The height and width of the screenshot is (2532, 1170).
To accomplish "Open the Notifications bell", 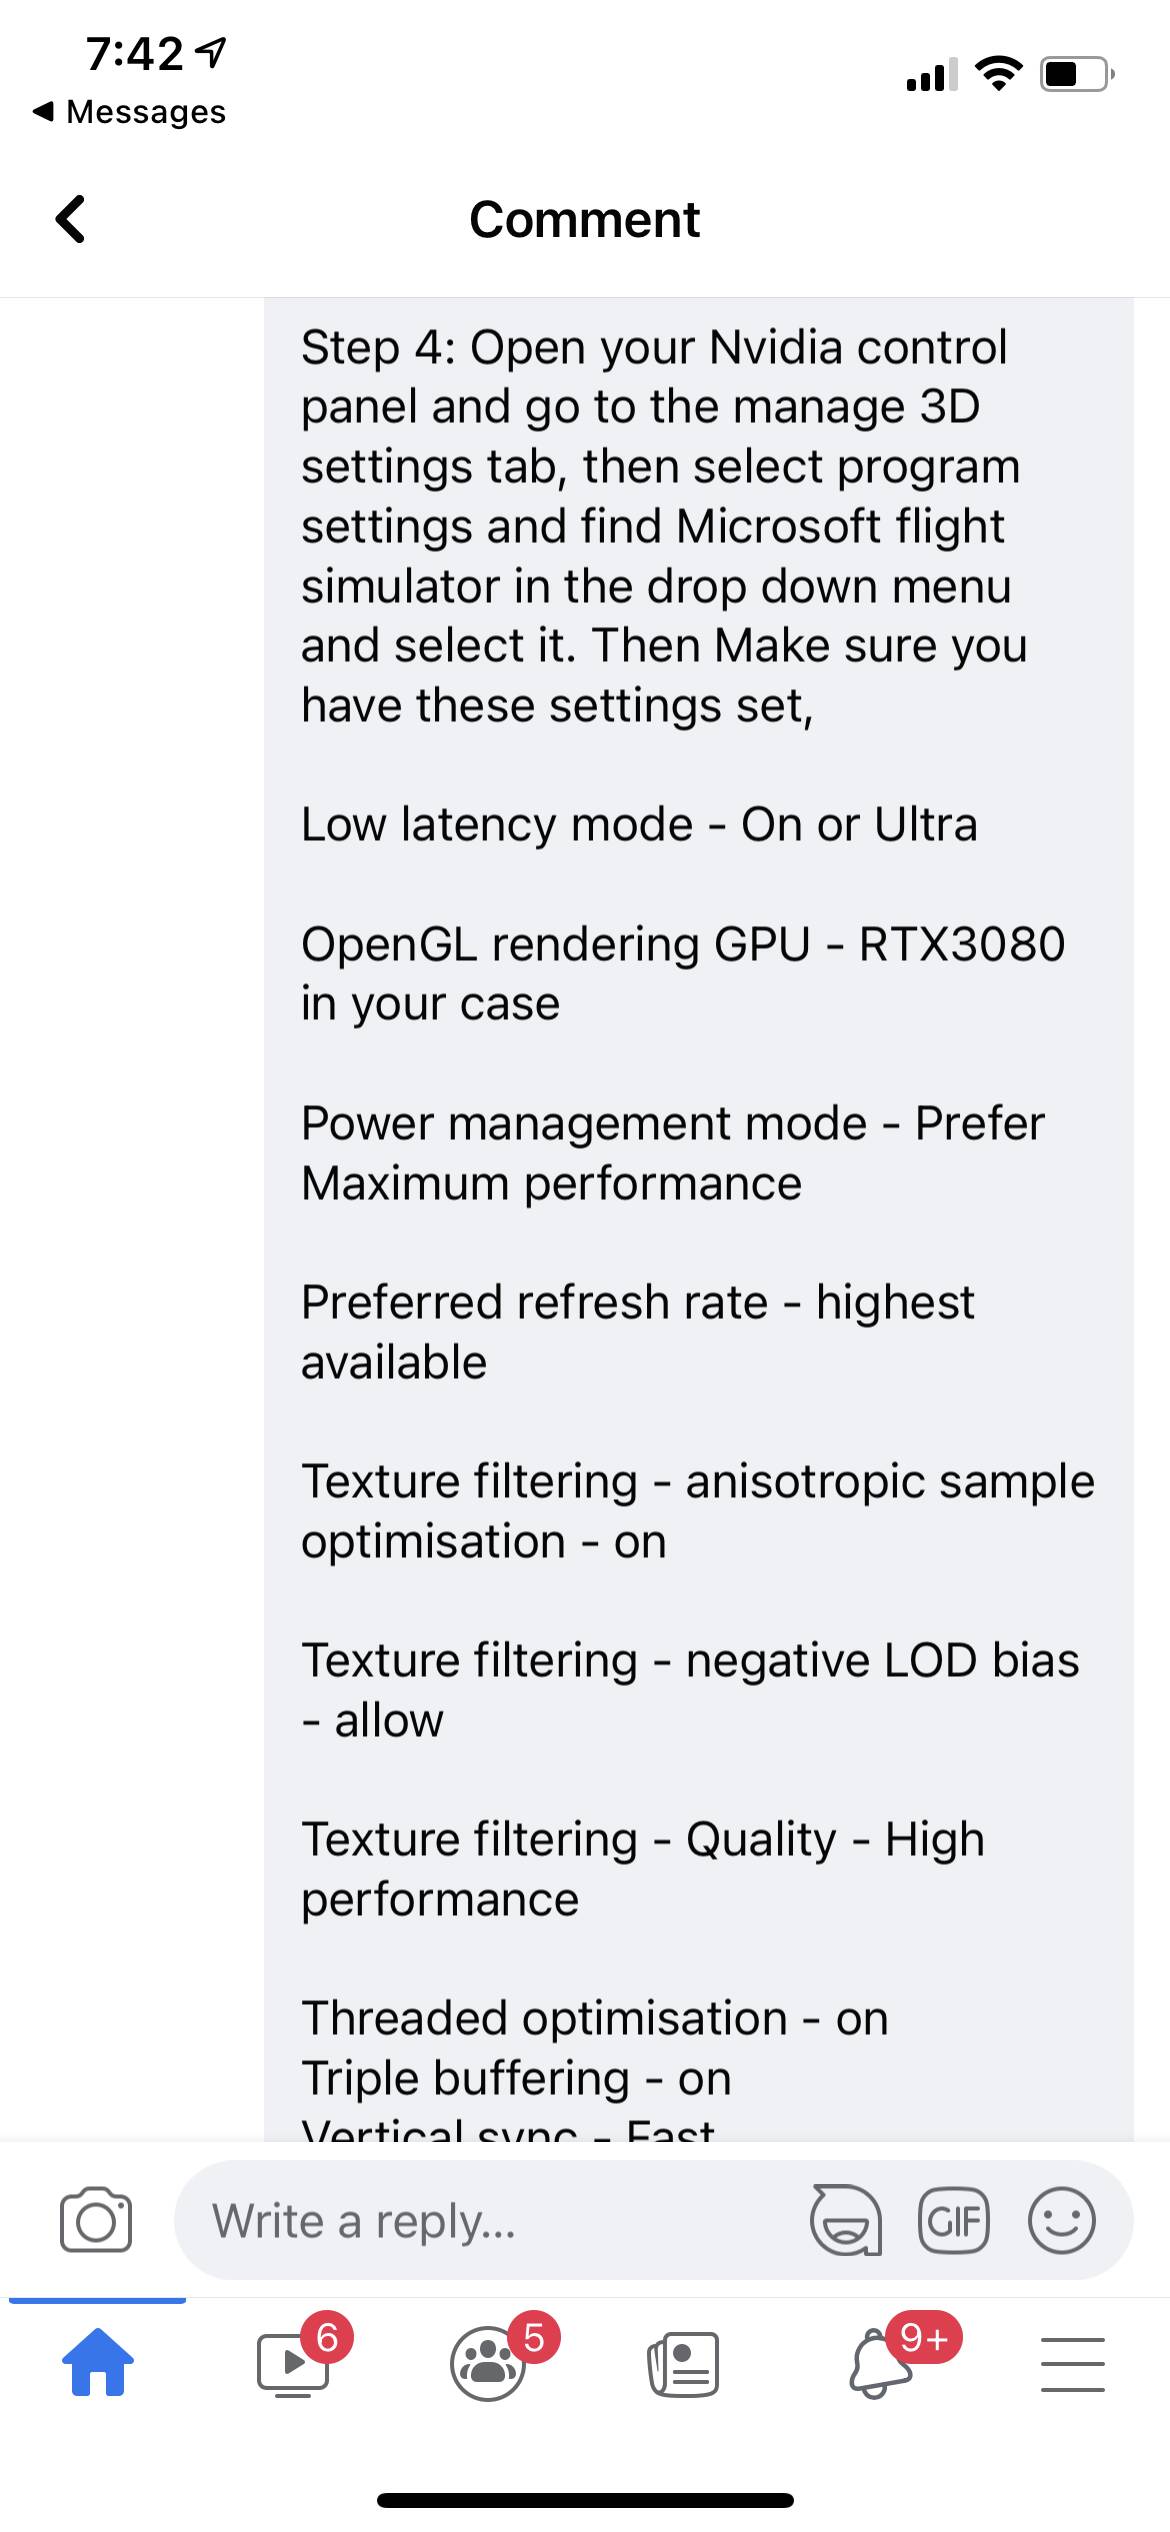I will click(880, 2363).
